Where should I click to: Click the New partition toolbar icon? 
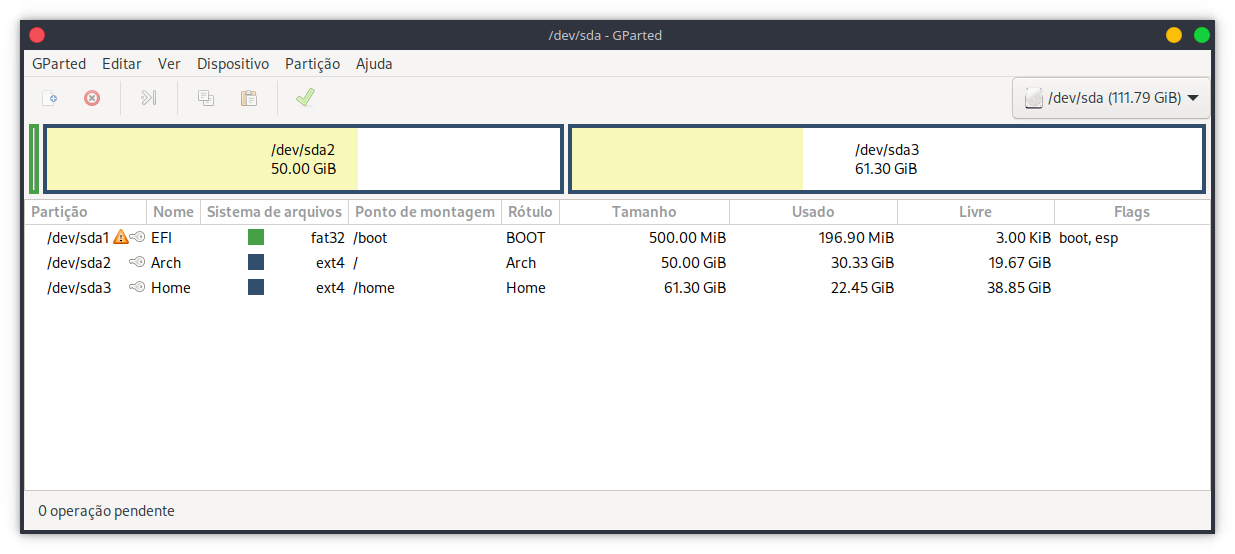coord(49,98)
